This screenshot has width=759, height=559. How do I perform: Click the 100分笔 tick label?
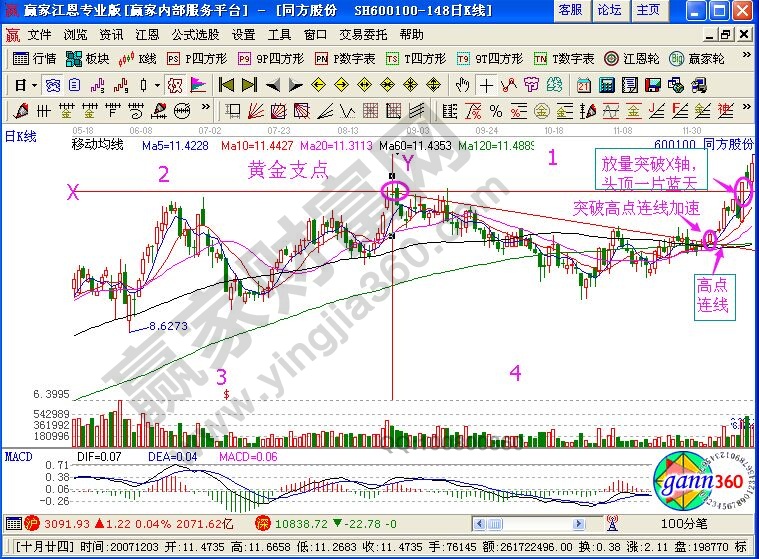690,522
